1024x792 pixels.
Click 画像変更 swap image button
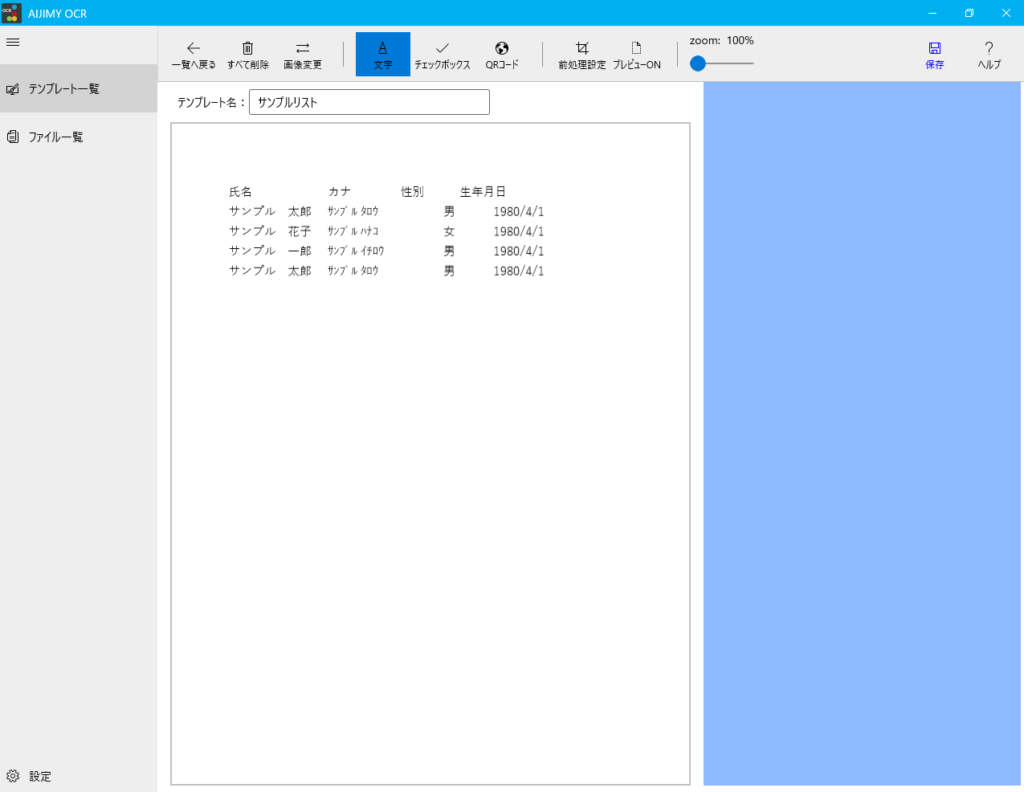click(x=302, y=55)
